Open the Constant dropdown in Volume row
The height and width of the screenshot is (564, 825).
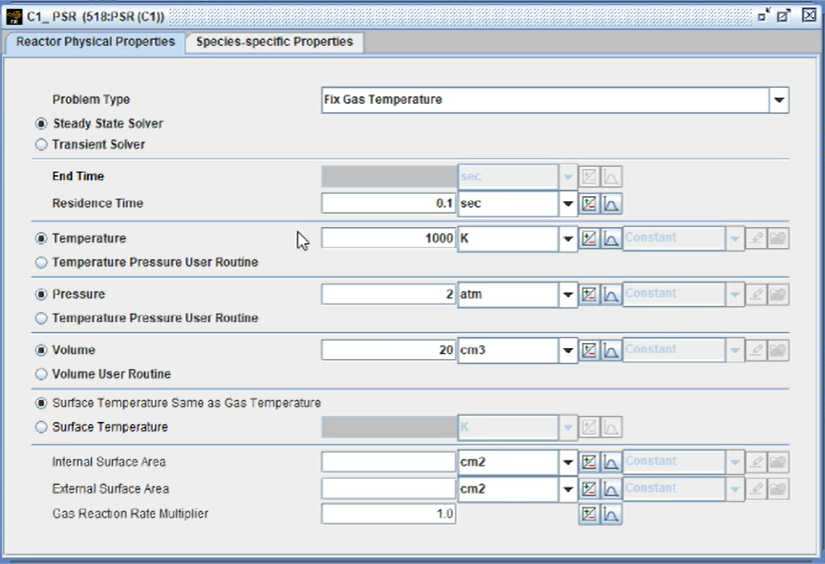point(735,350)
